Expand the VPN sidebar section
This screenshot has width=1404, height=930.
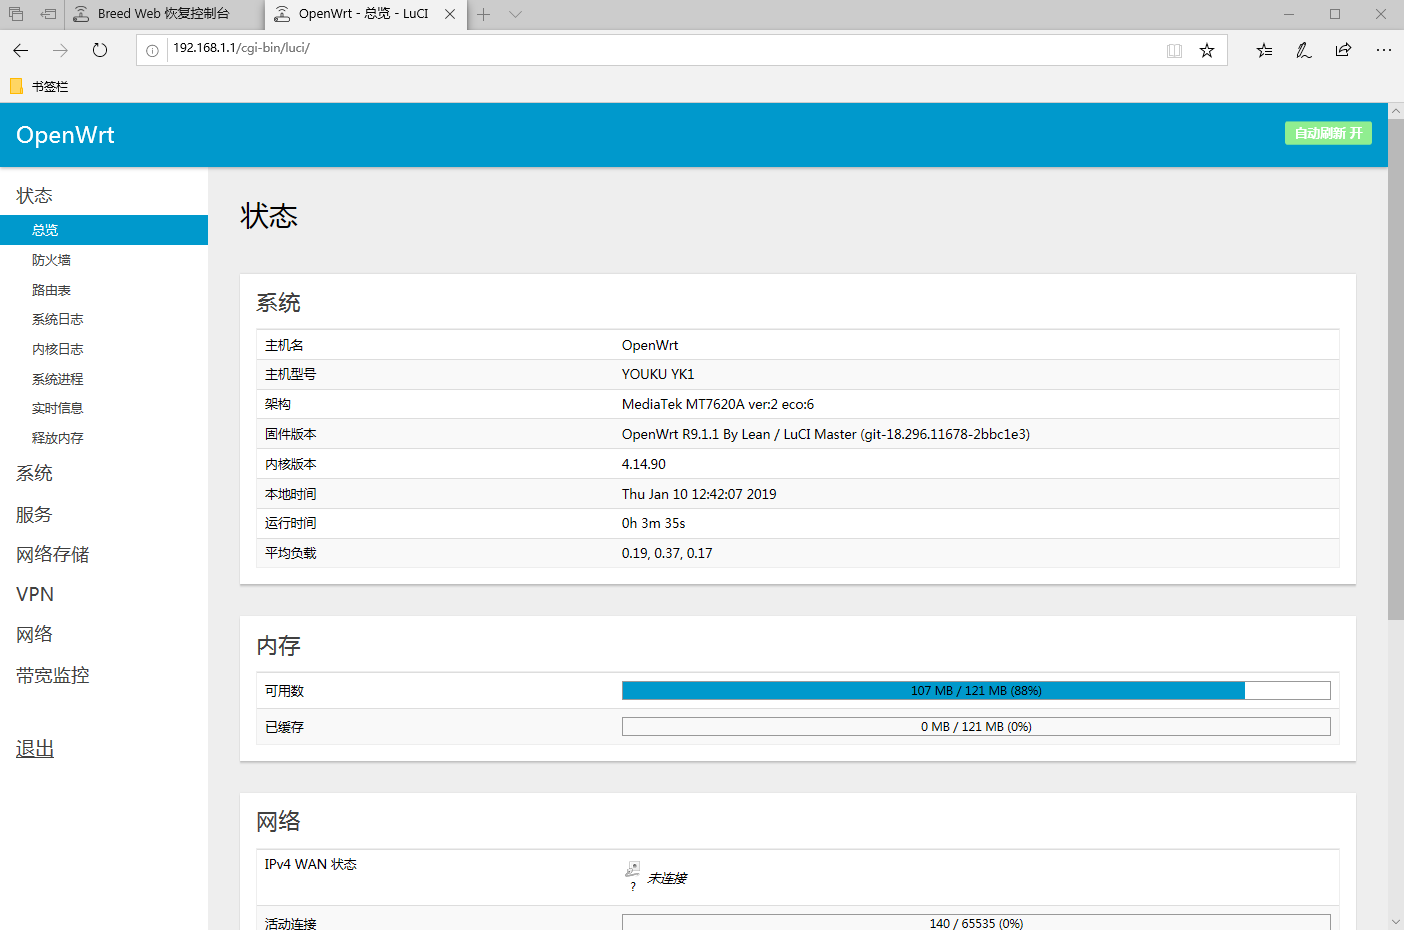[x=35, y=594]
